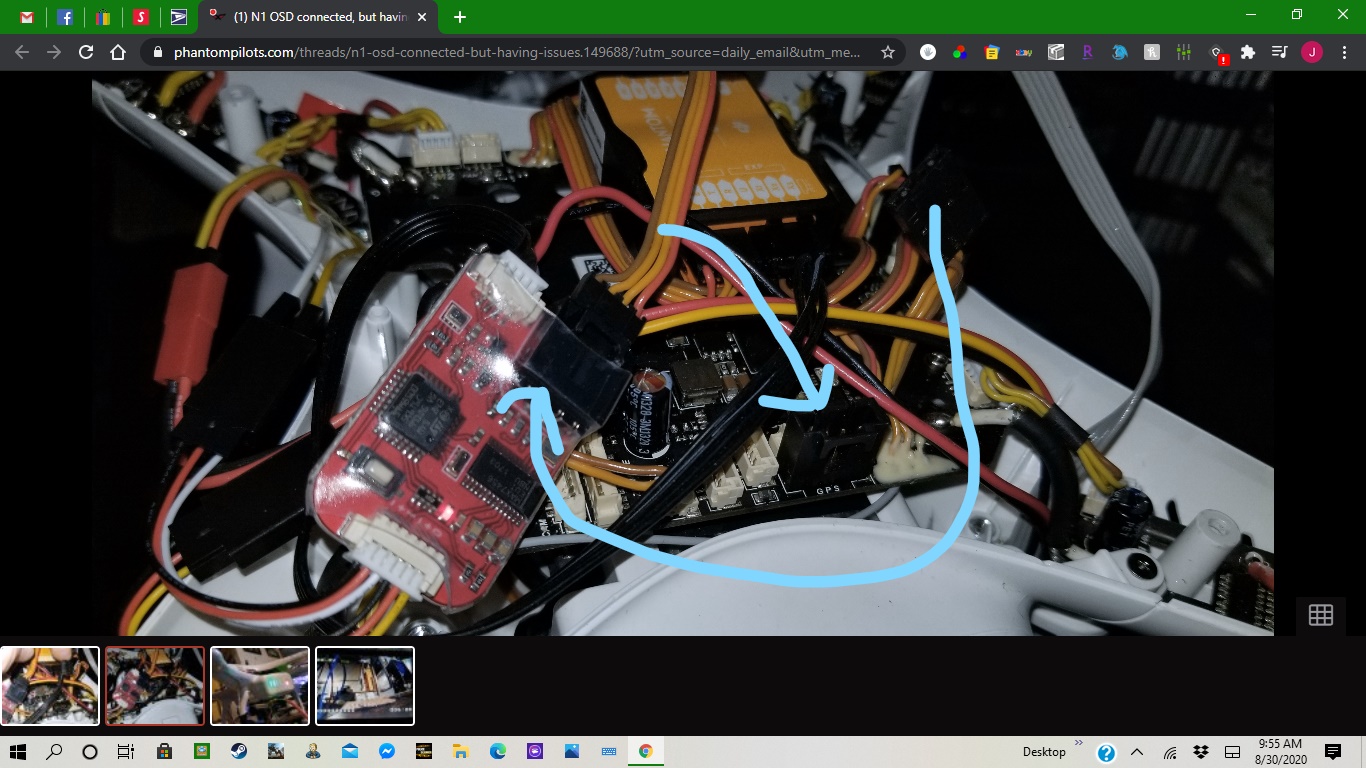Open the browser home page

point(118,52)
